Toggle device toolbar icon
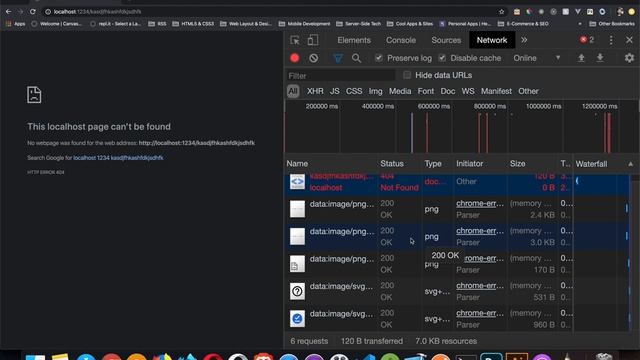640x360 pixels. point(313,40)
